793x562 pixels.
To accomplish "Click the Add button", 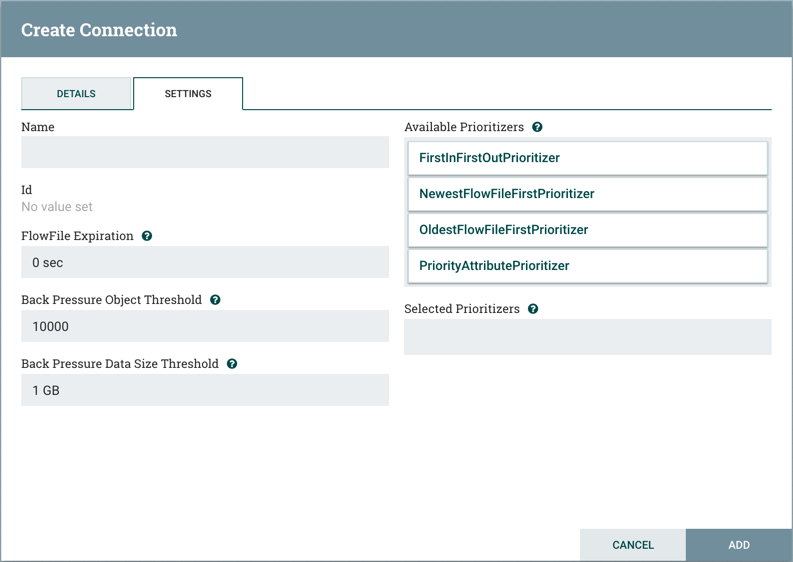I will coord(738,545).
